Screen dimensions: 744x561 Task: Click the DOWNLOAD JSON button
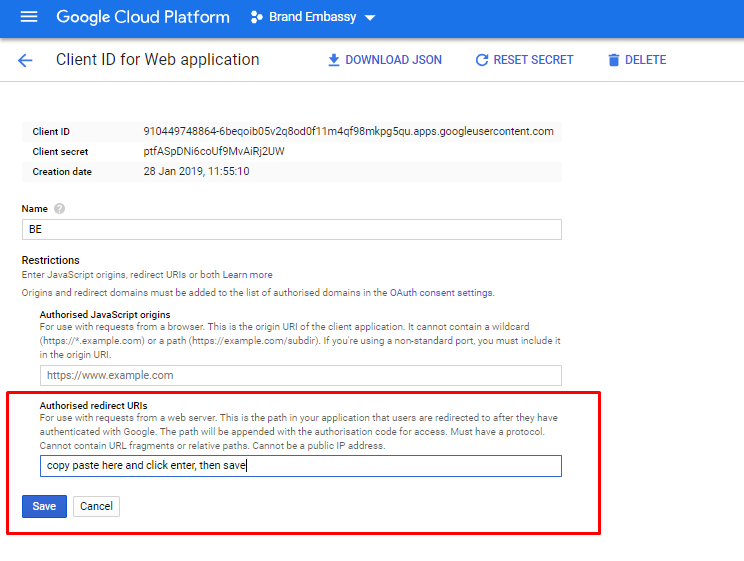385,60
